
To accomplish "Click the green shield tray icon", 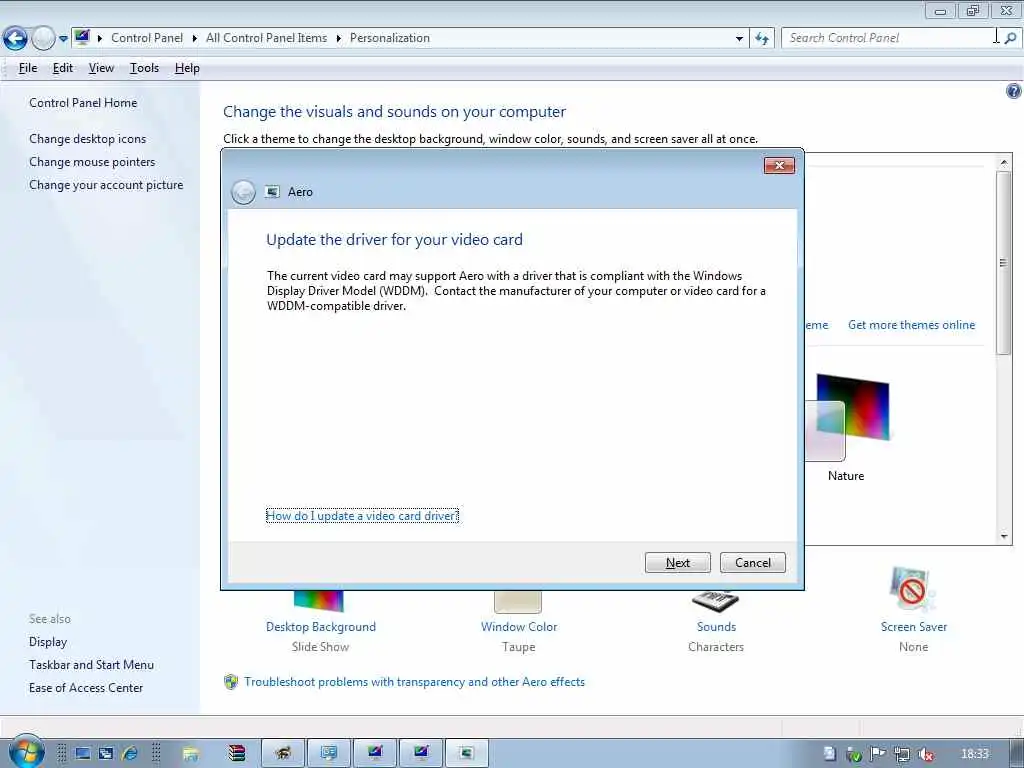I will [x=854, y=754].
